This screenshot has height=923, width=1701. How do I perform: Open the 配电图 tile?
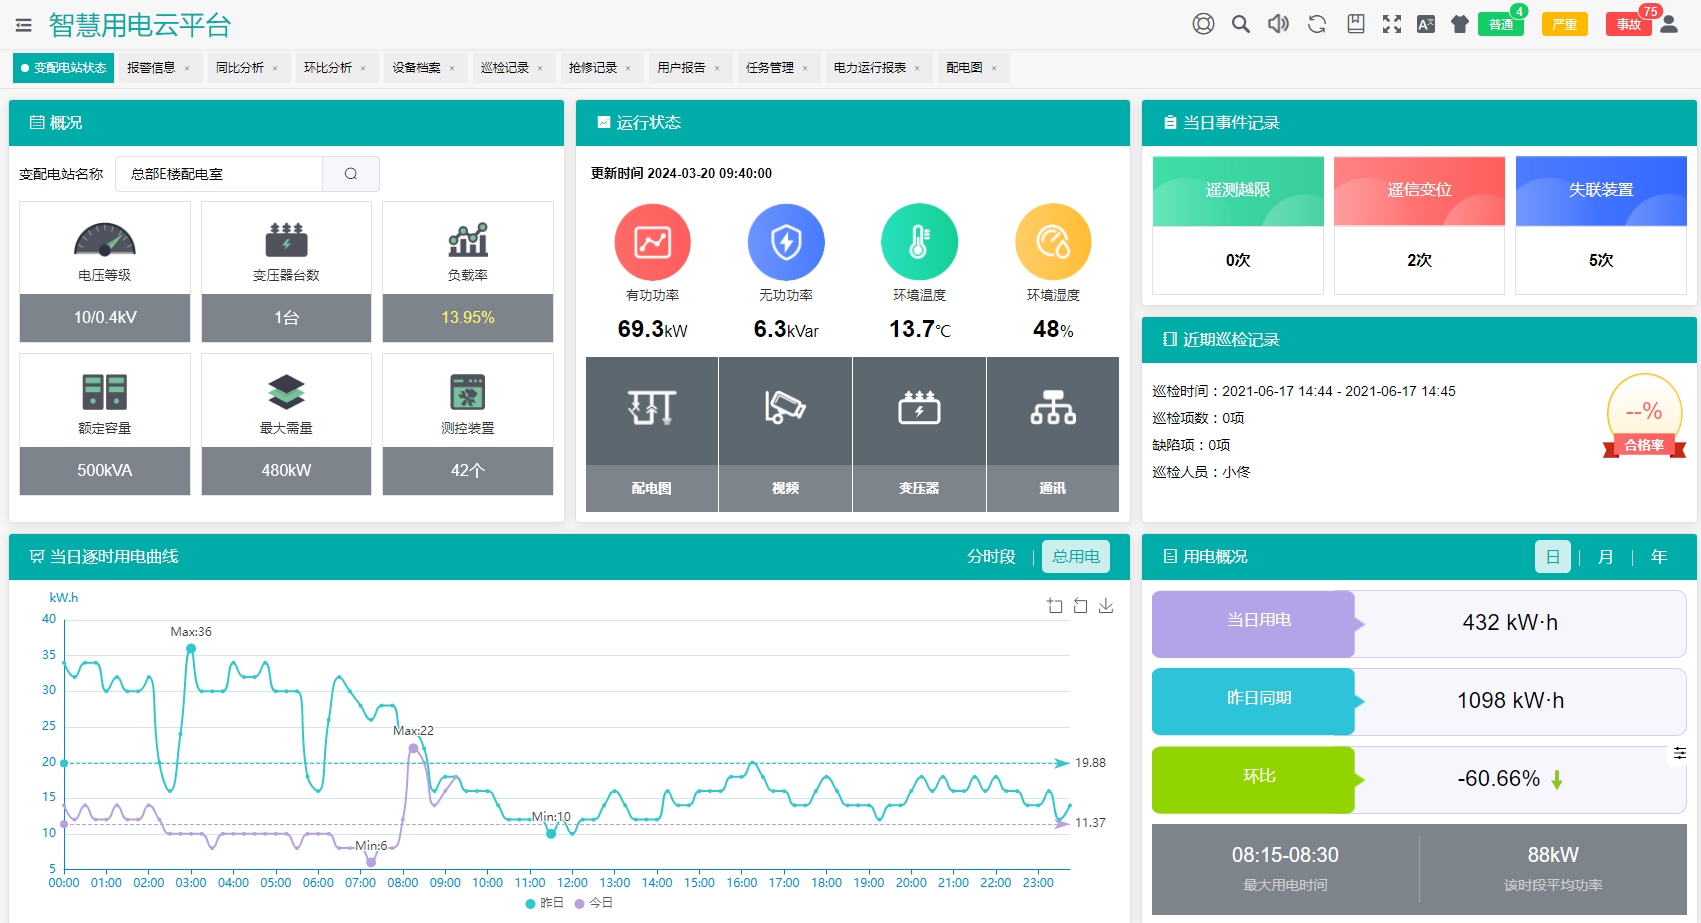pos(652,435)
